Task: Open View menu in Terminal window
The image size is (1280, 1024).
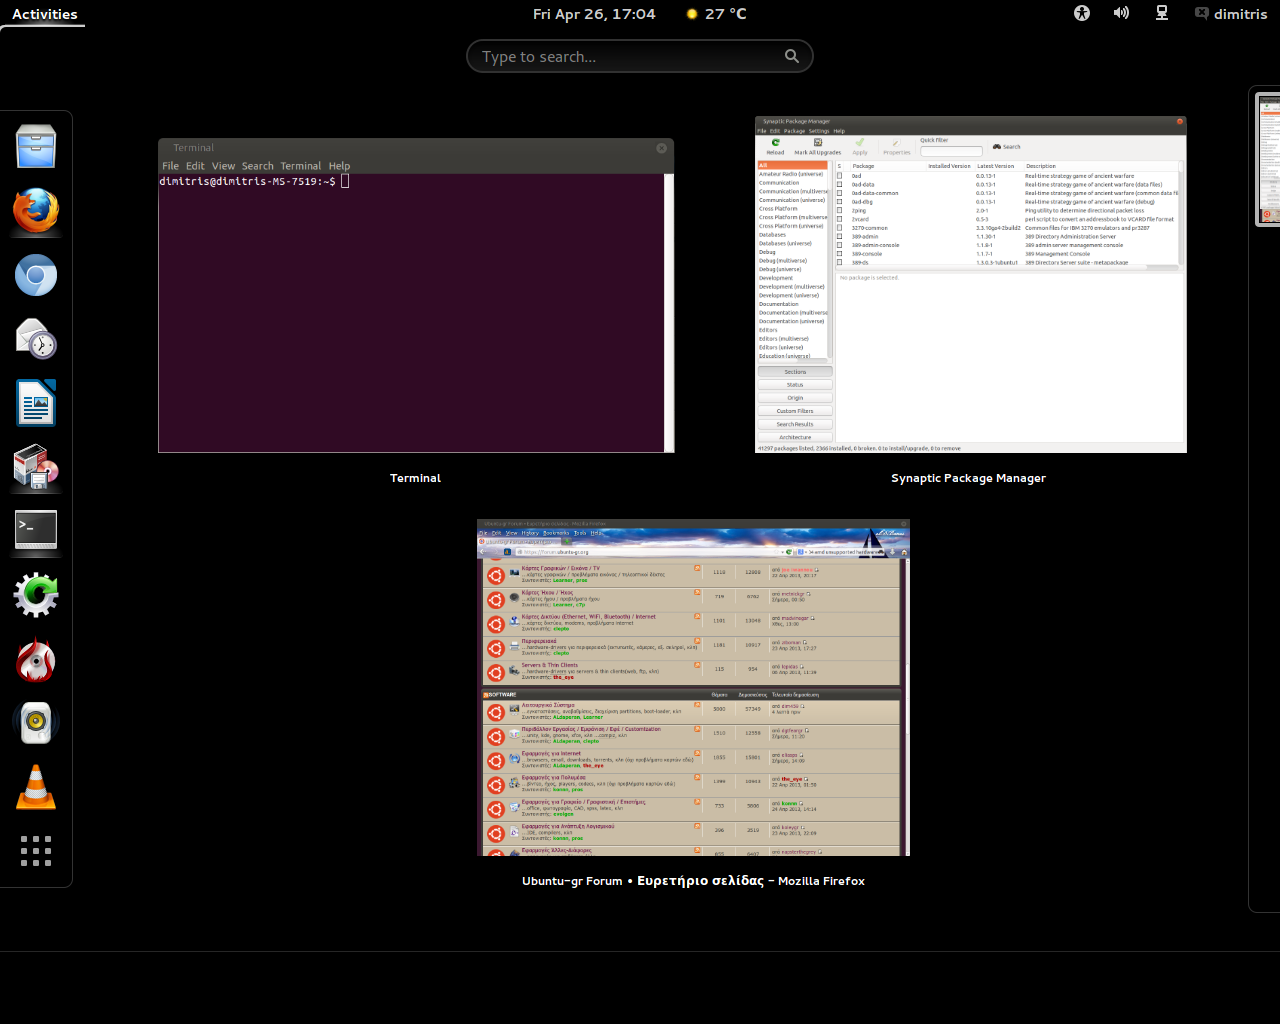Action: coord(223,166)
